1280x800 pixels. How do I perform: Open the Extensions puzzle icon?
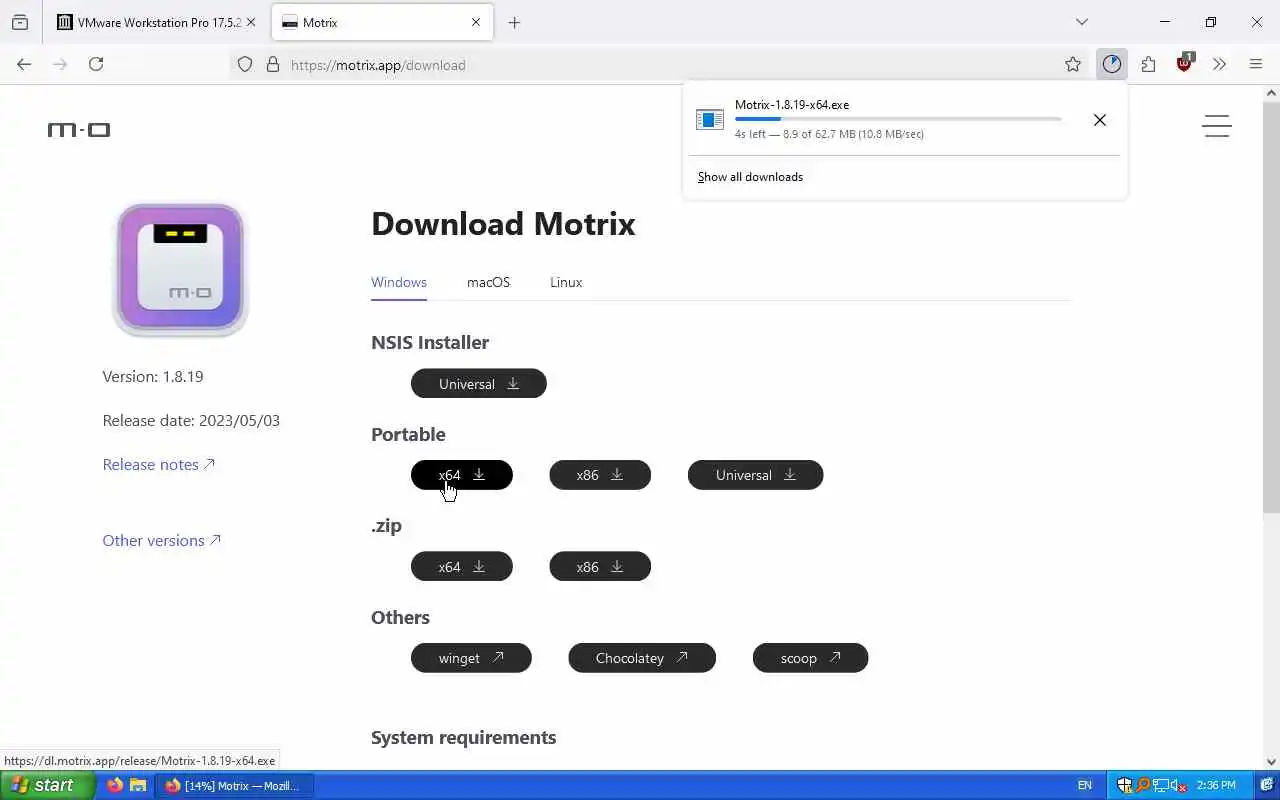click(1148, 64)
